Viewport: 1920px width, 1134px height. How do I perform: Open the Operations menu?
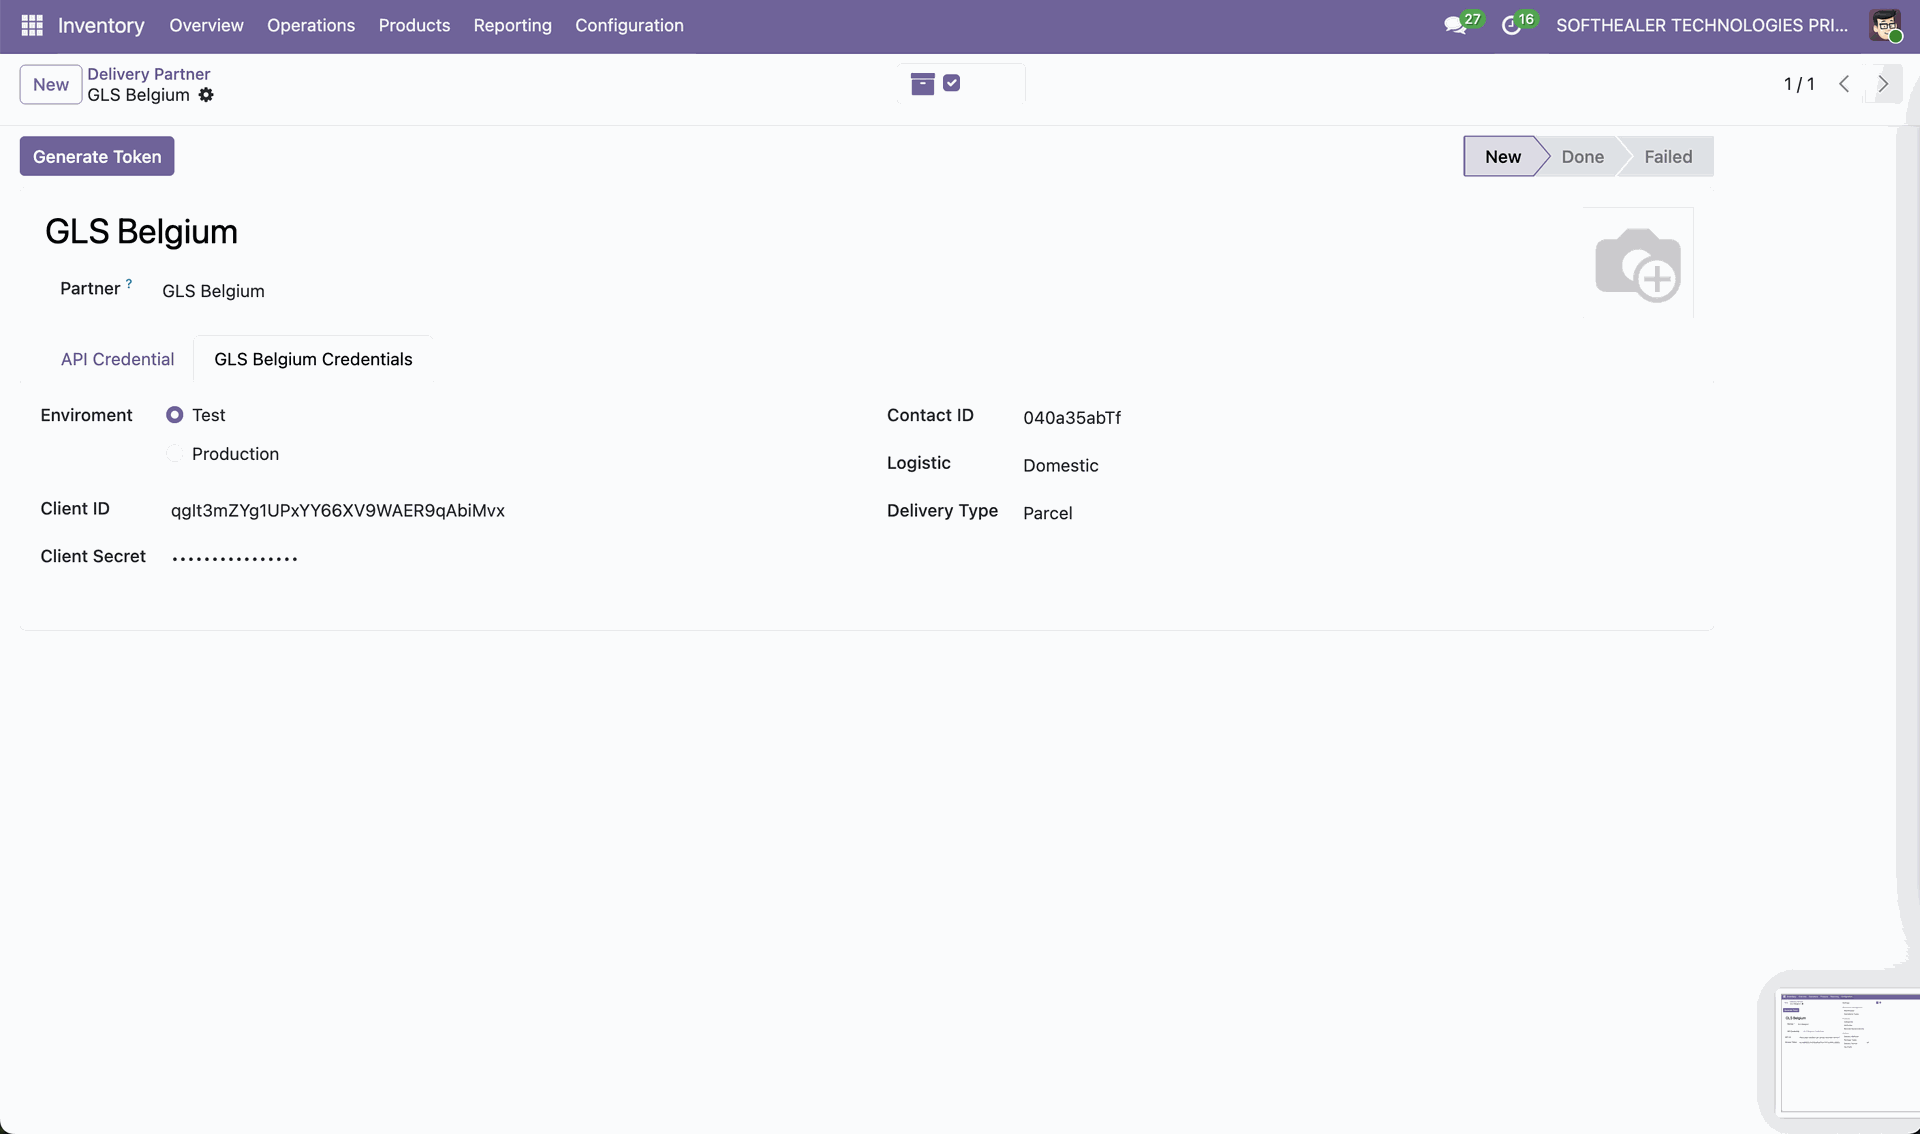tap(310, 25)
